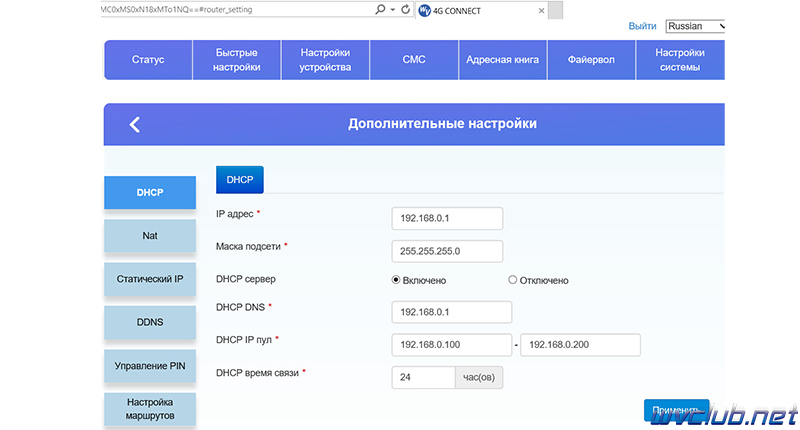Click the IP адрес input field
Viewport: 800px width, 430px height.
click(447, 218)
